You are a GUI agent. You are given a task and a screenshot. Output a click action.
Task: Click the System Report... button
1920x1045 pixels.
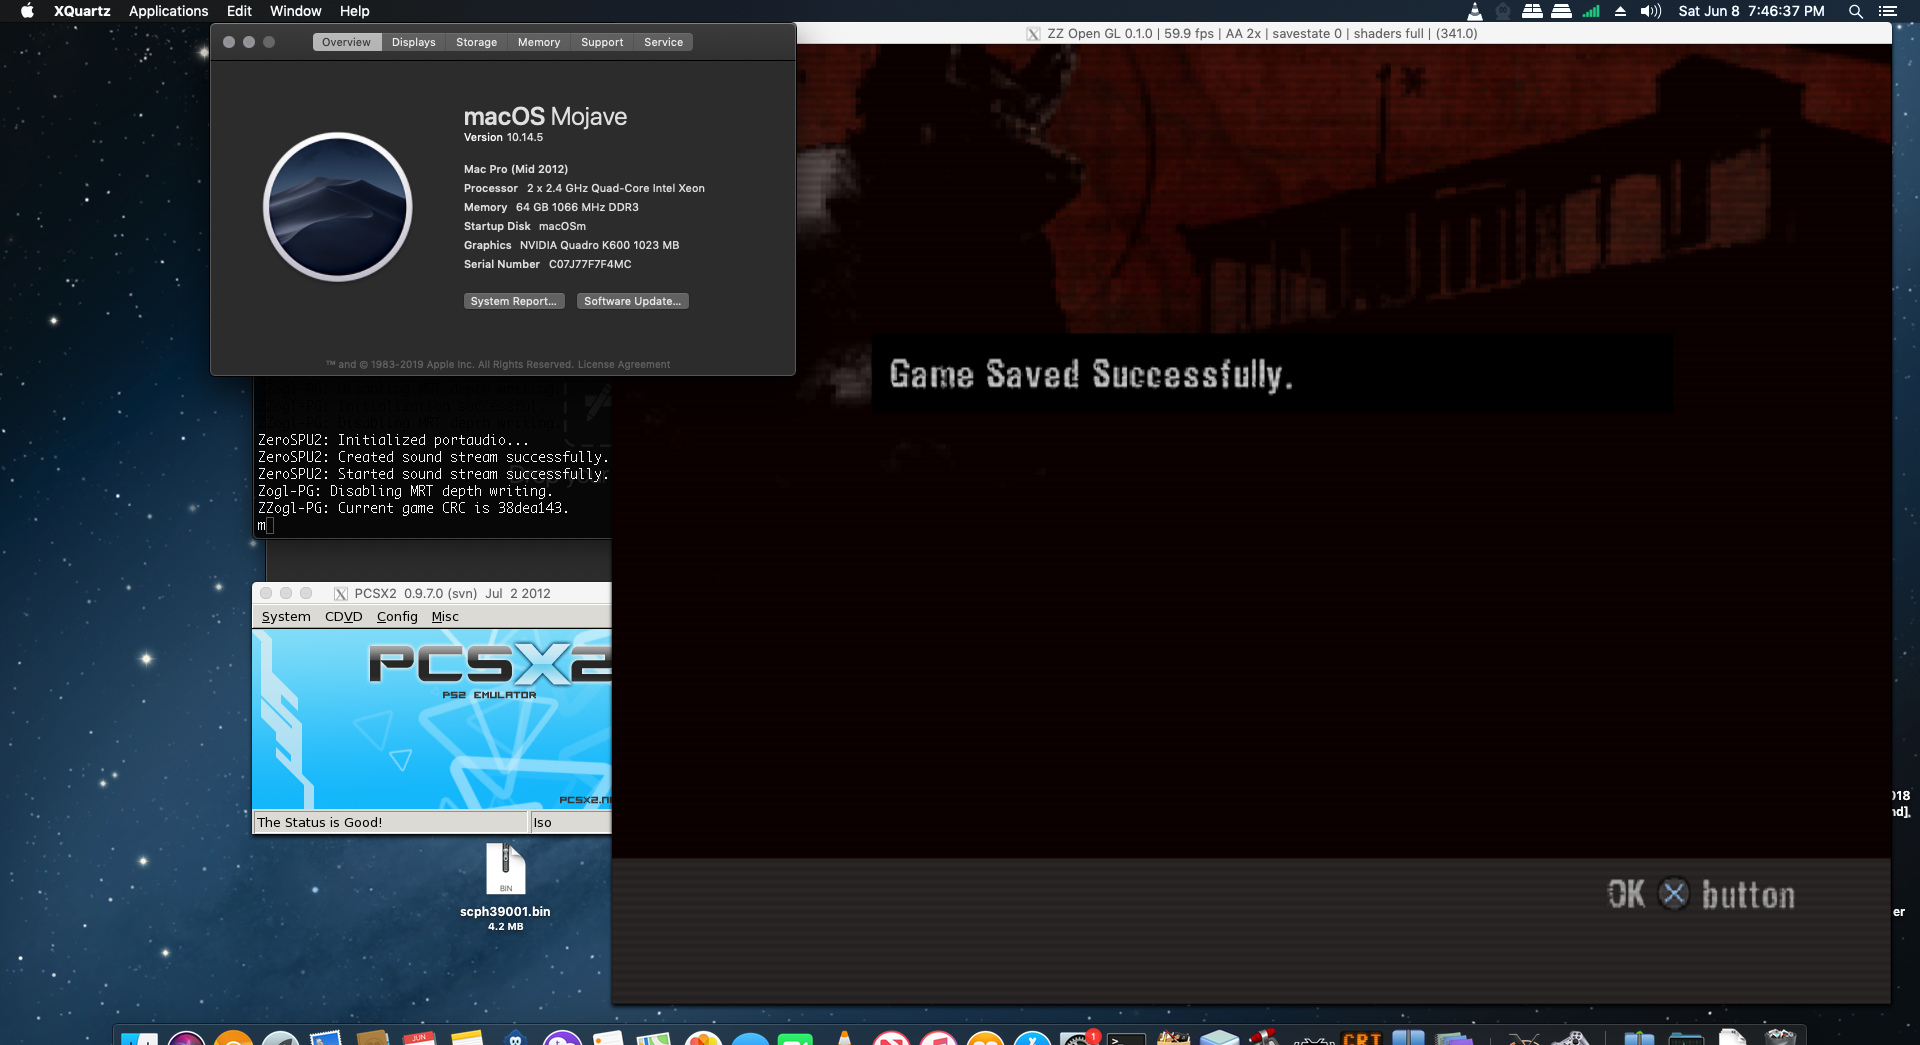click(514, 301)
